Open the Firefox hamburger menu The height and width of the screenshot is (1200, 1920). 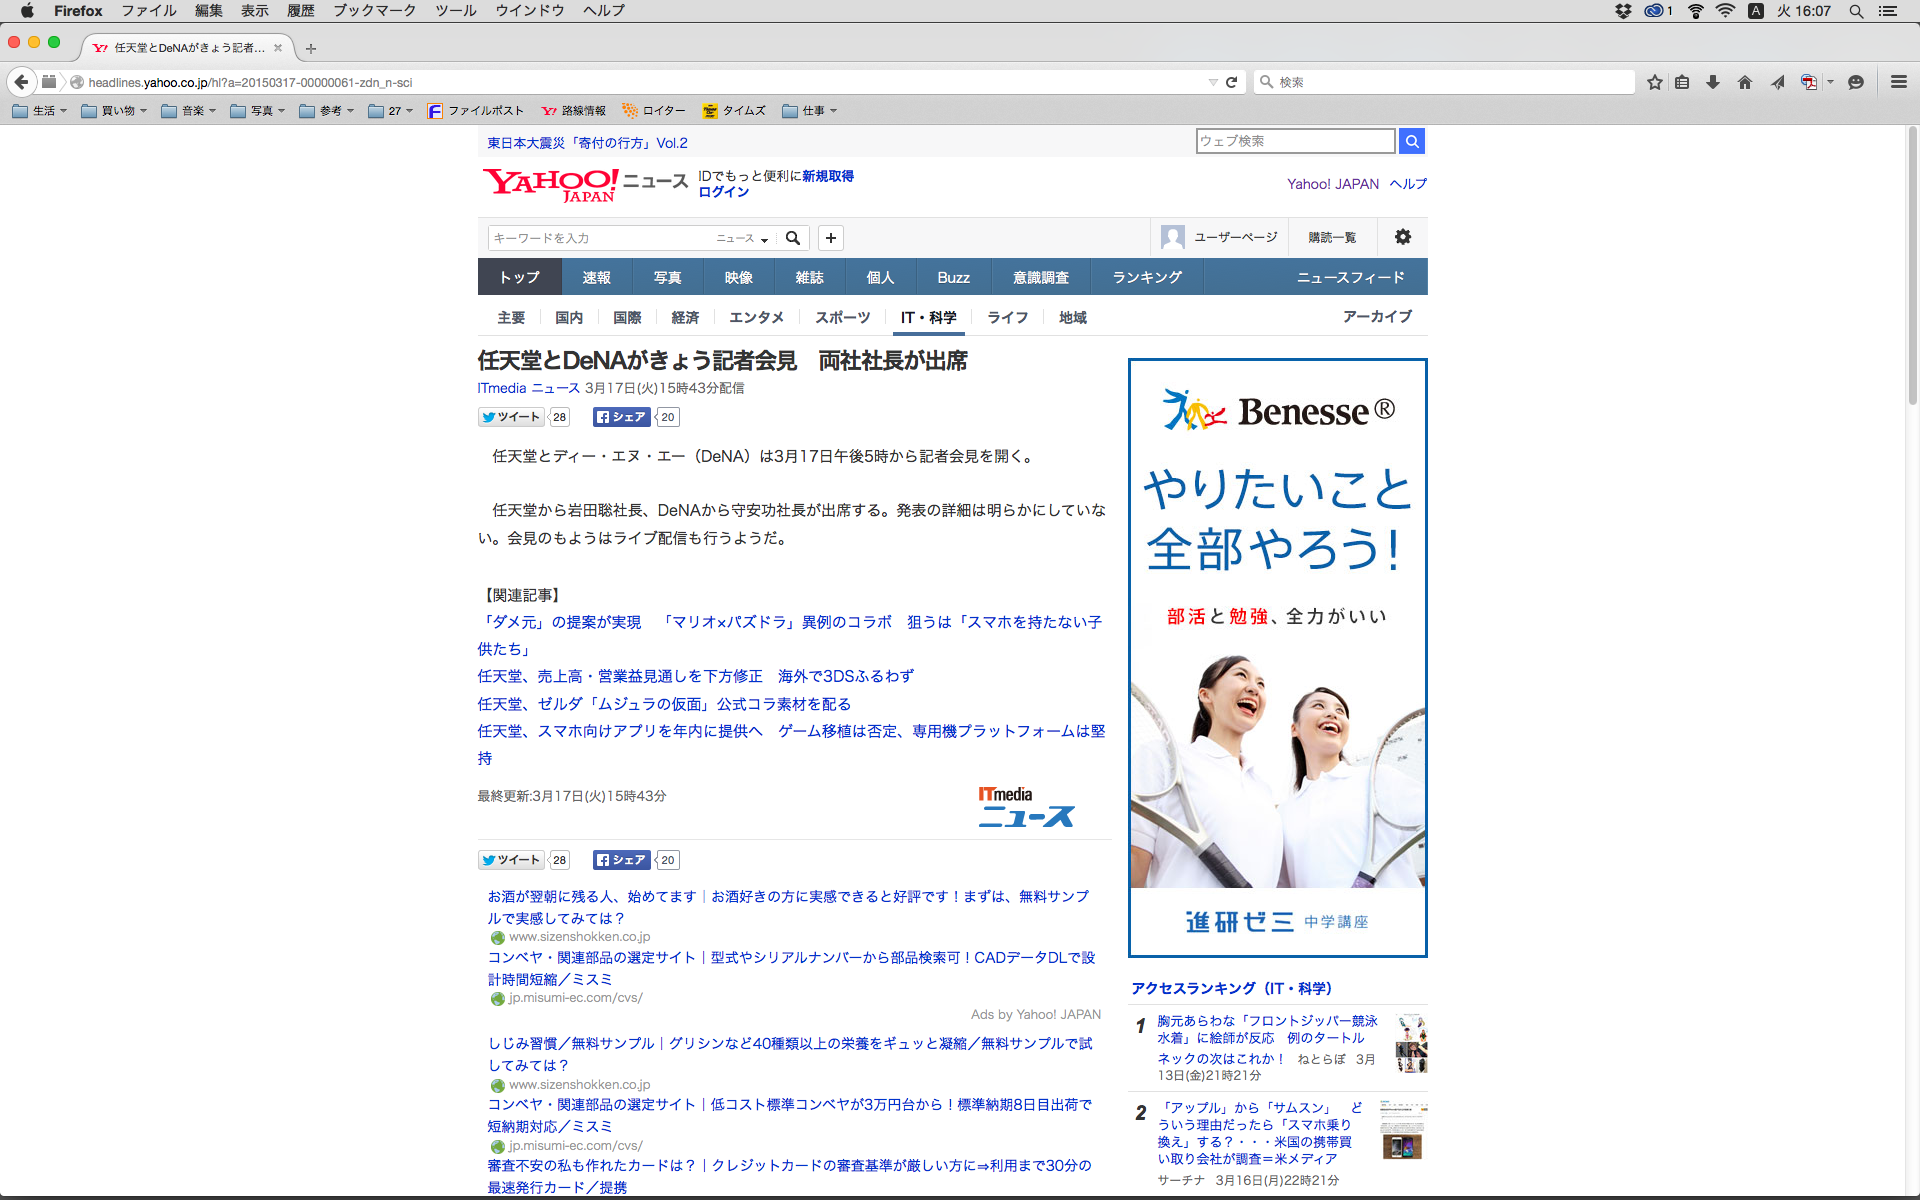coord(1898,82)
